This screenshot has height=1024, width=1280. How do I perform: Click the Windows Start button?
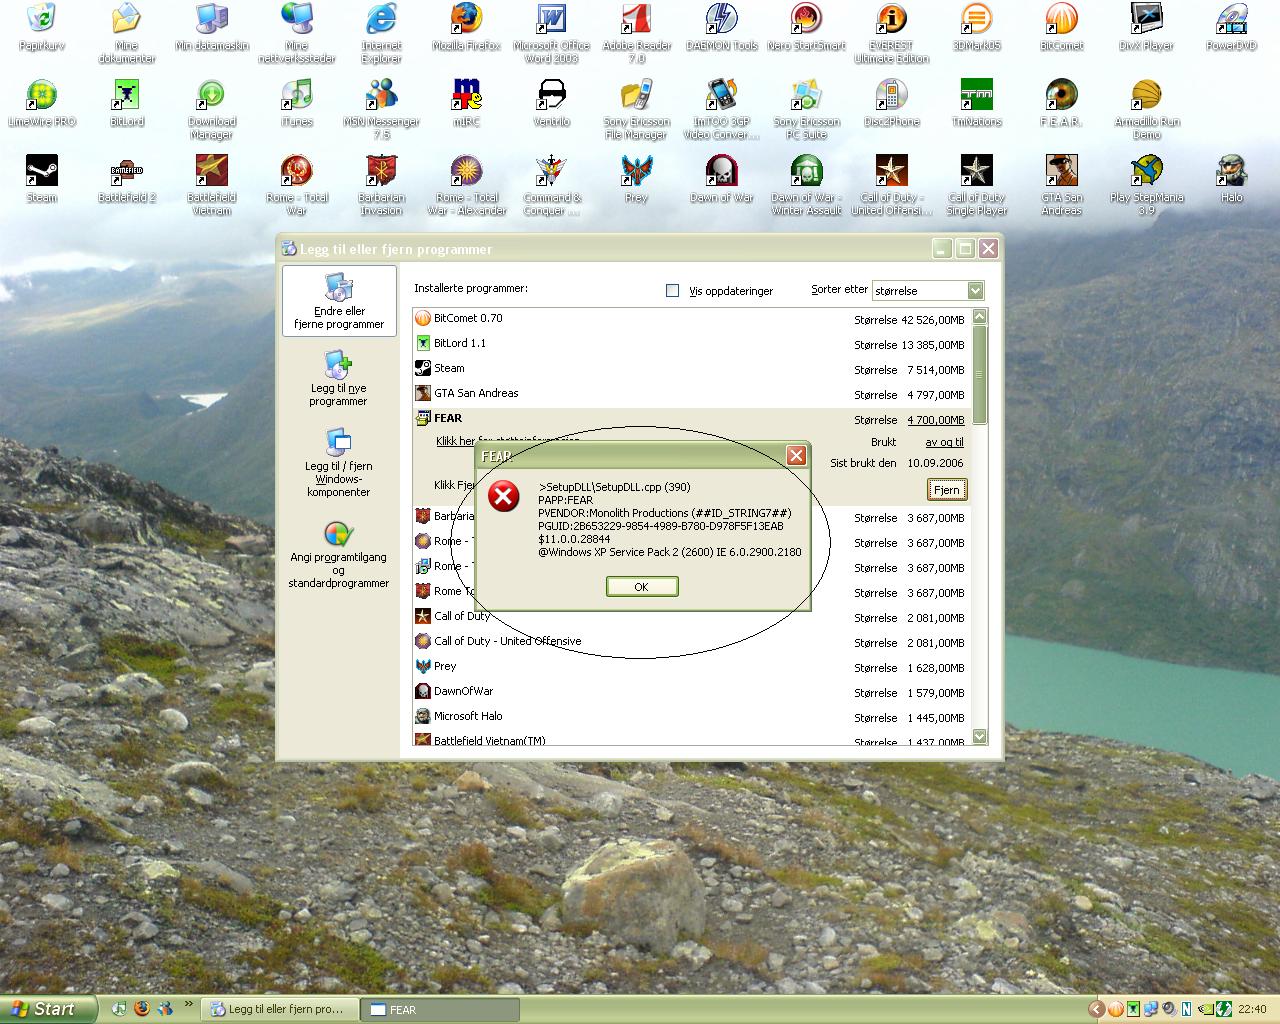tap(48, 1009)
